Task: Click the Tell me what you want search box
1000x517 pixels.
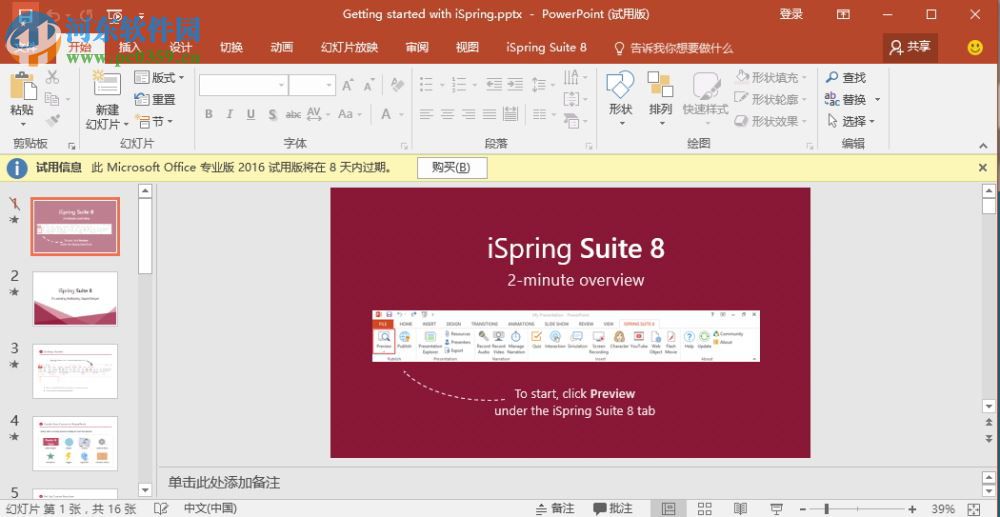Action: pyautogui.click(x=673, y=48)
